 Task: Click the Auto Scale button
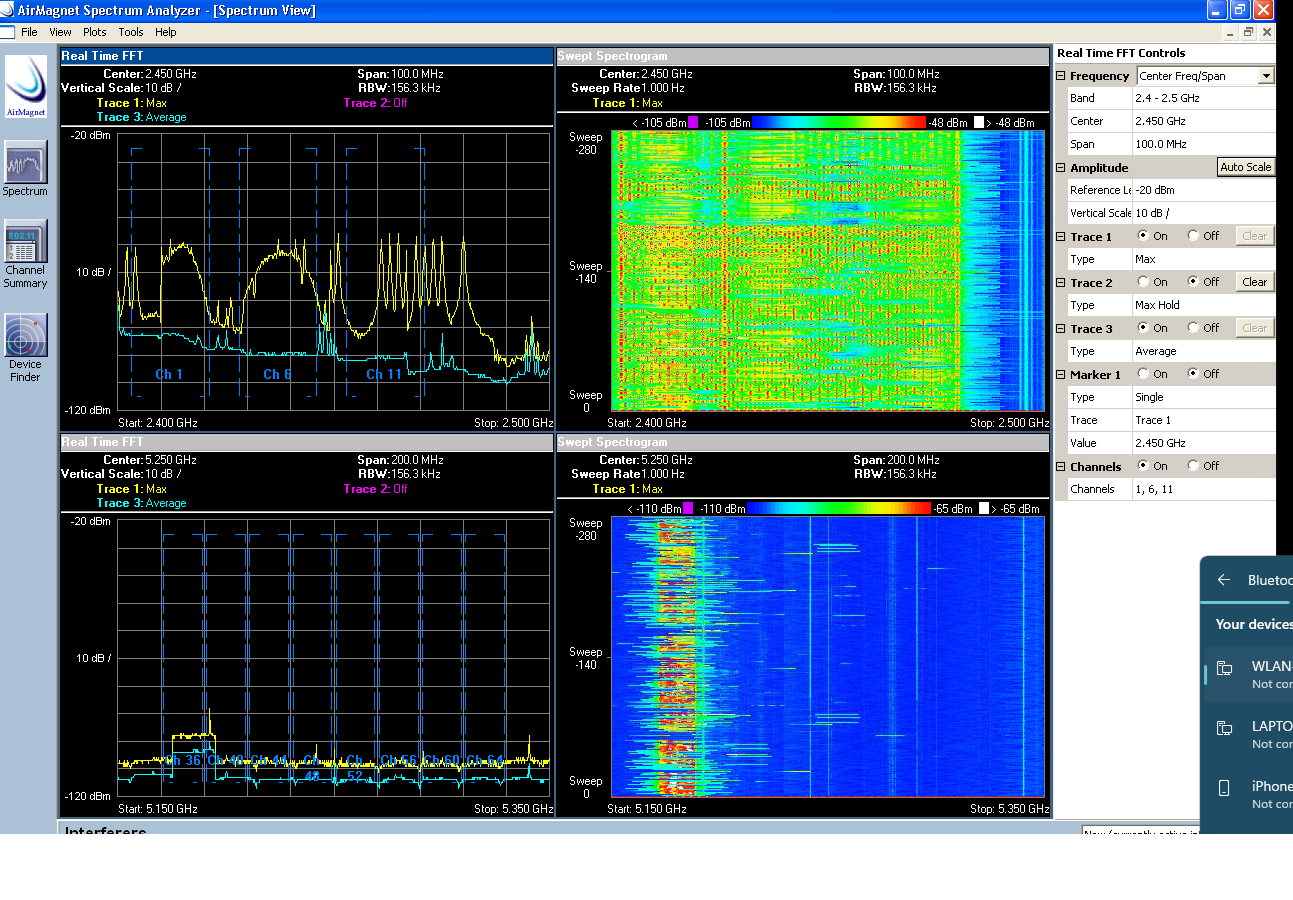[x=1246, y=167]
